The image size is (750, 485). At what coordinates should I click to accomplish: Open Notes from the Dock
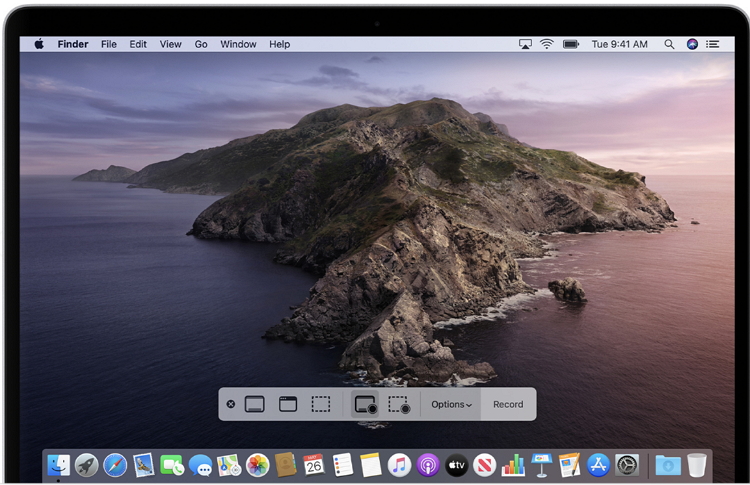(x=371, y=465)
